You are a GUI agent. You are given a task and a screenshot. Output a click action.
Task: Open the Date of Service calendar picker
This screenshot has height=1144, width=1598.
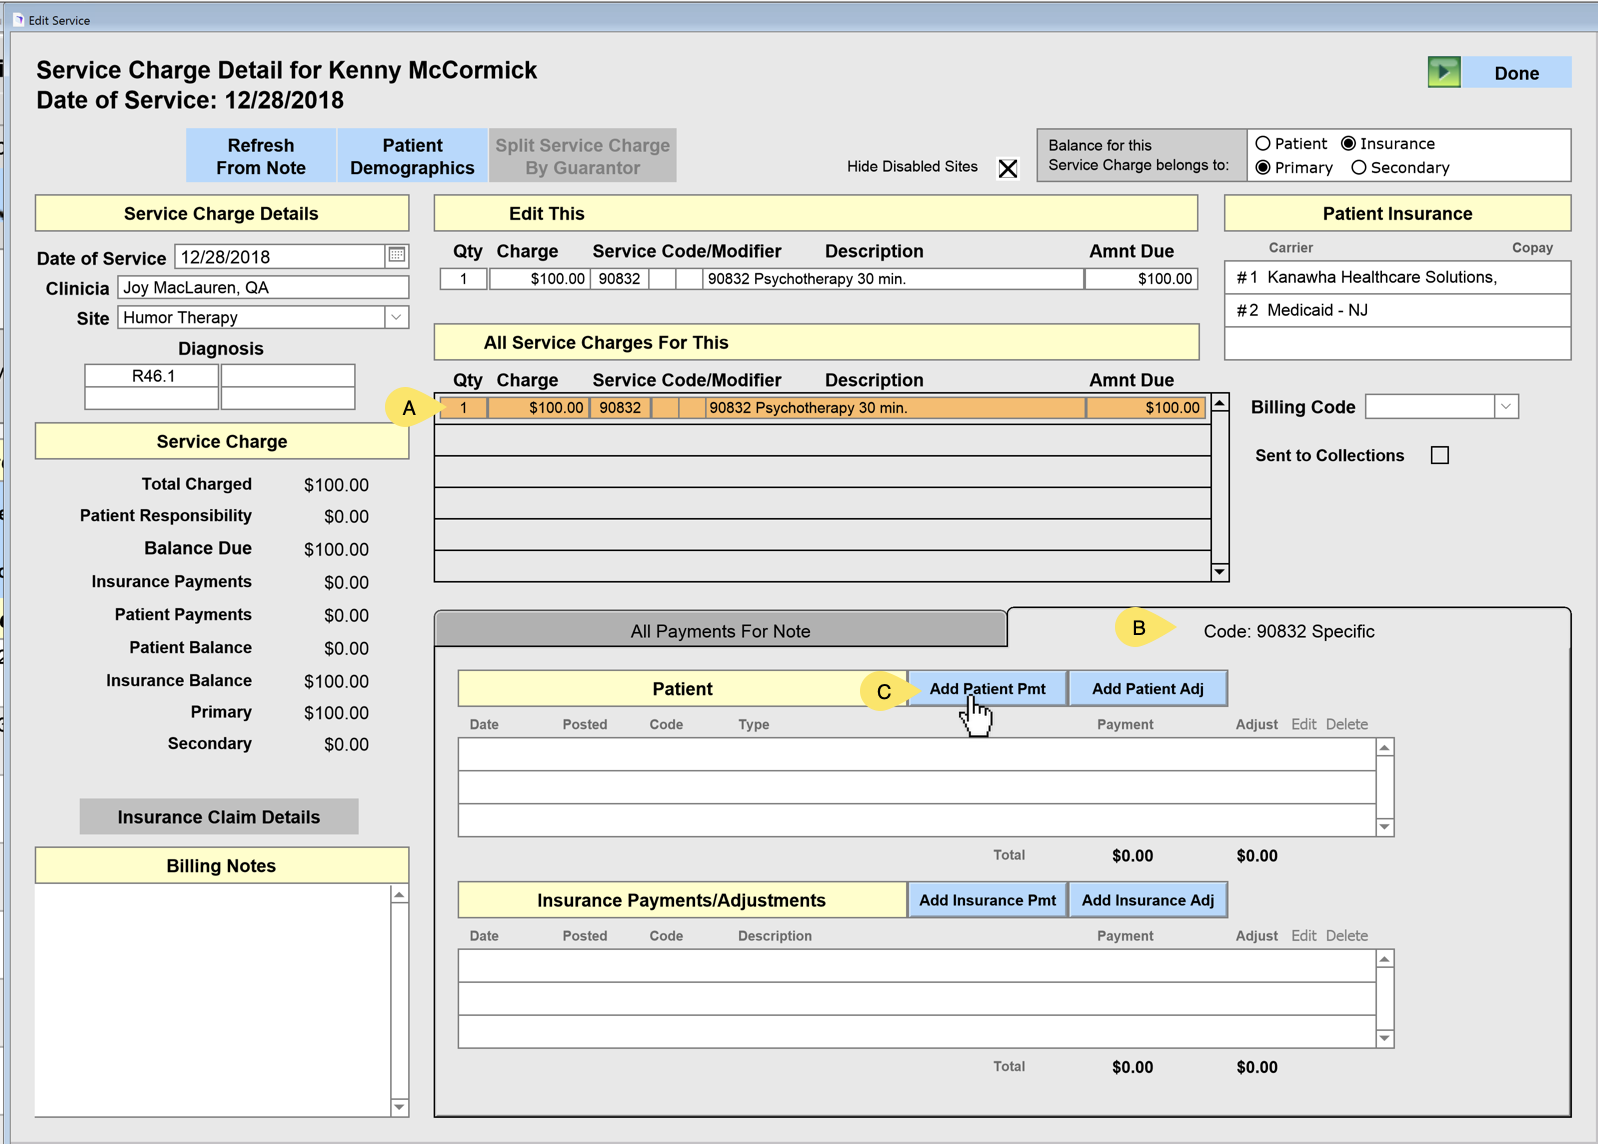tap(397, 256)
